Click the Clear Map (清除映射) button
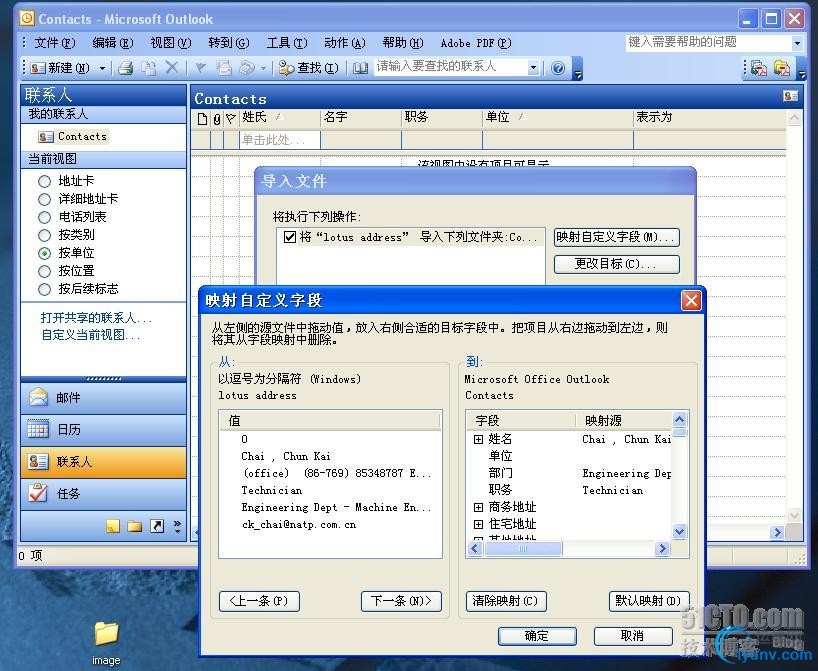 click(506, 601)
